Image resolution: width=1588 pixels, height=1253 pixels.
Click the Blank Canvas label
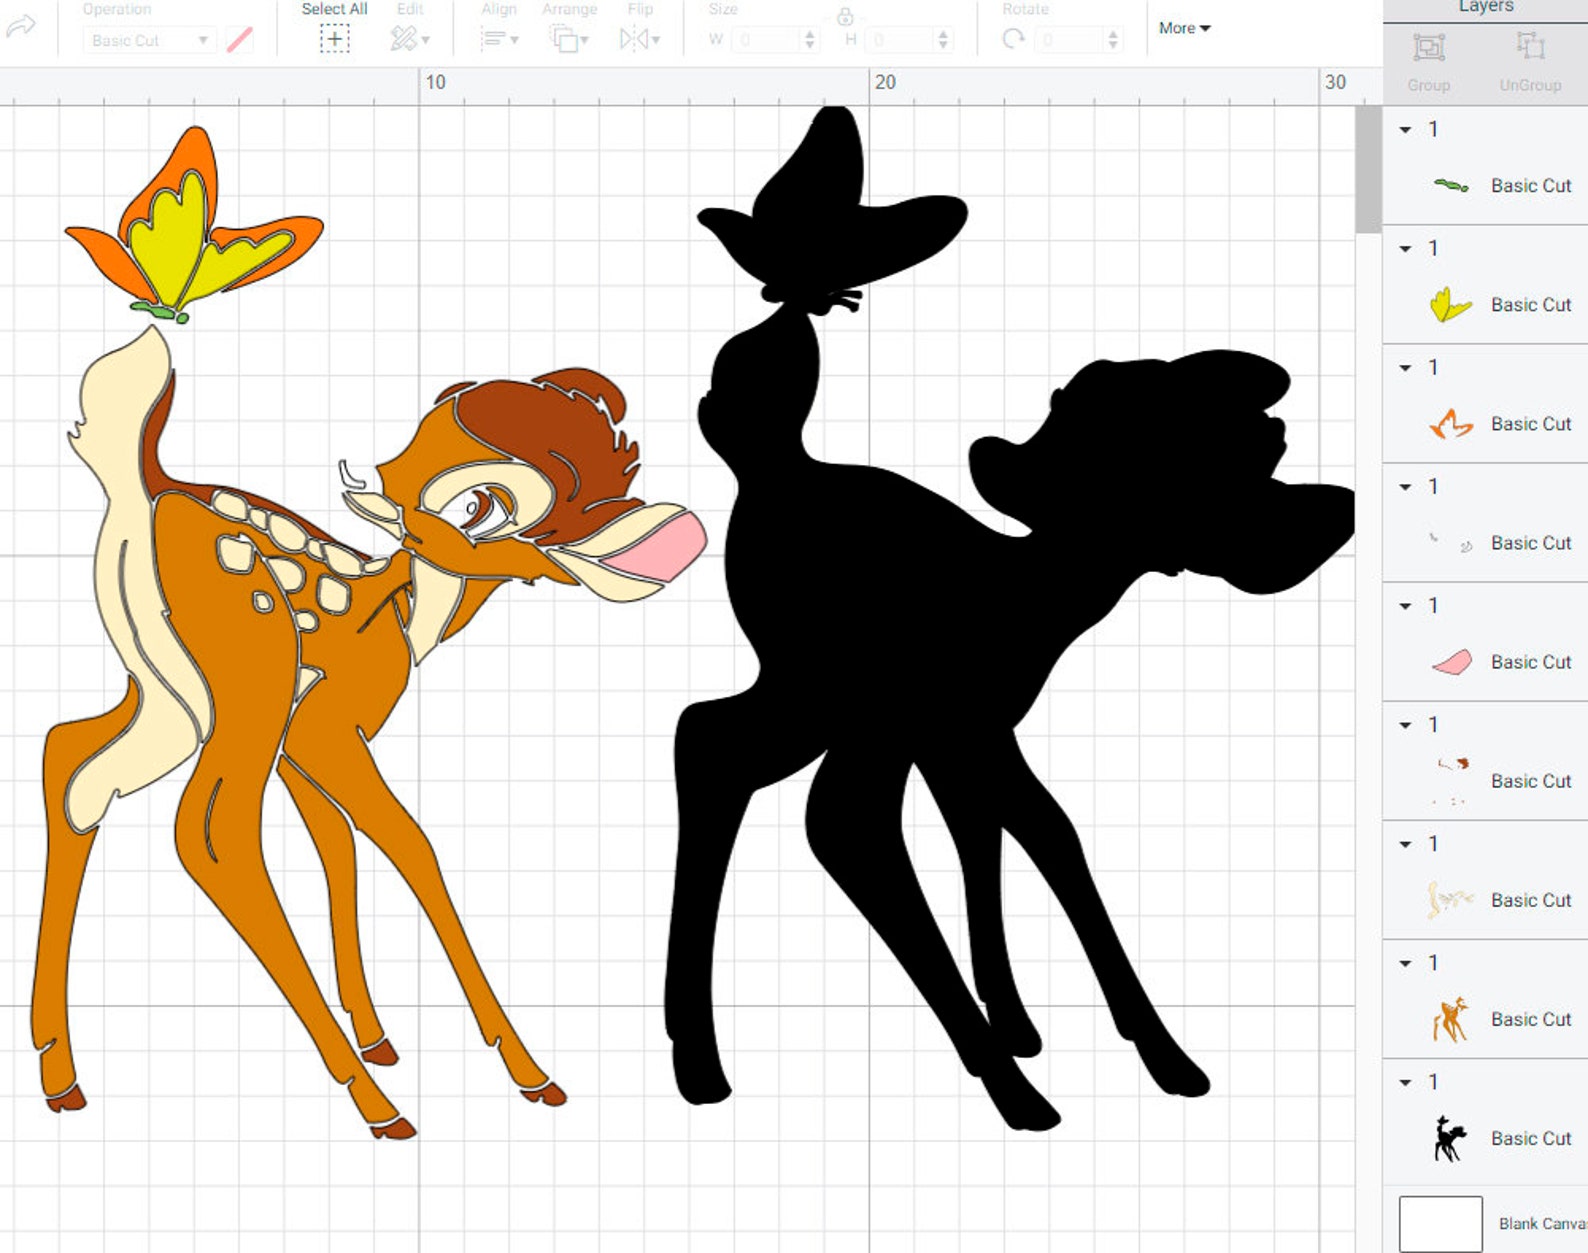click(1543, 1224)
